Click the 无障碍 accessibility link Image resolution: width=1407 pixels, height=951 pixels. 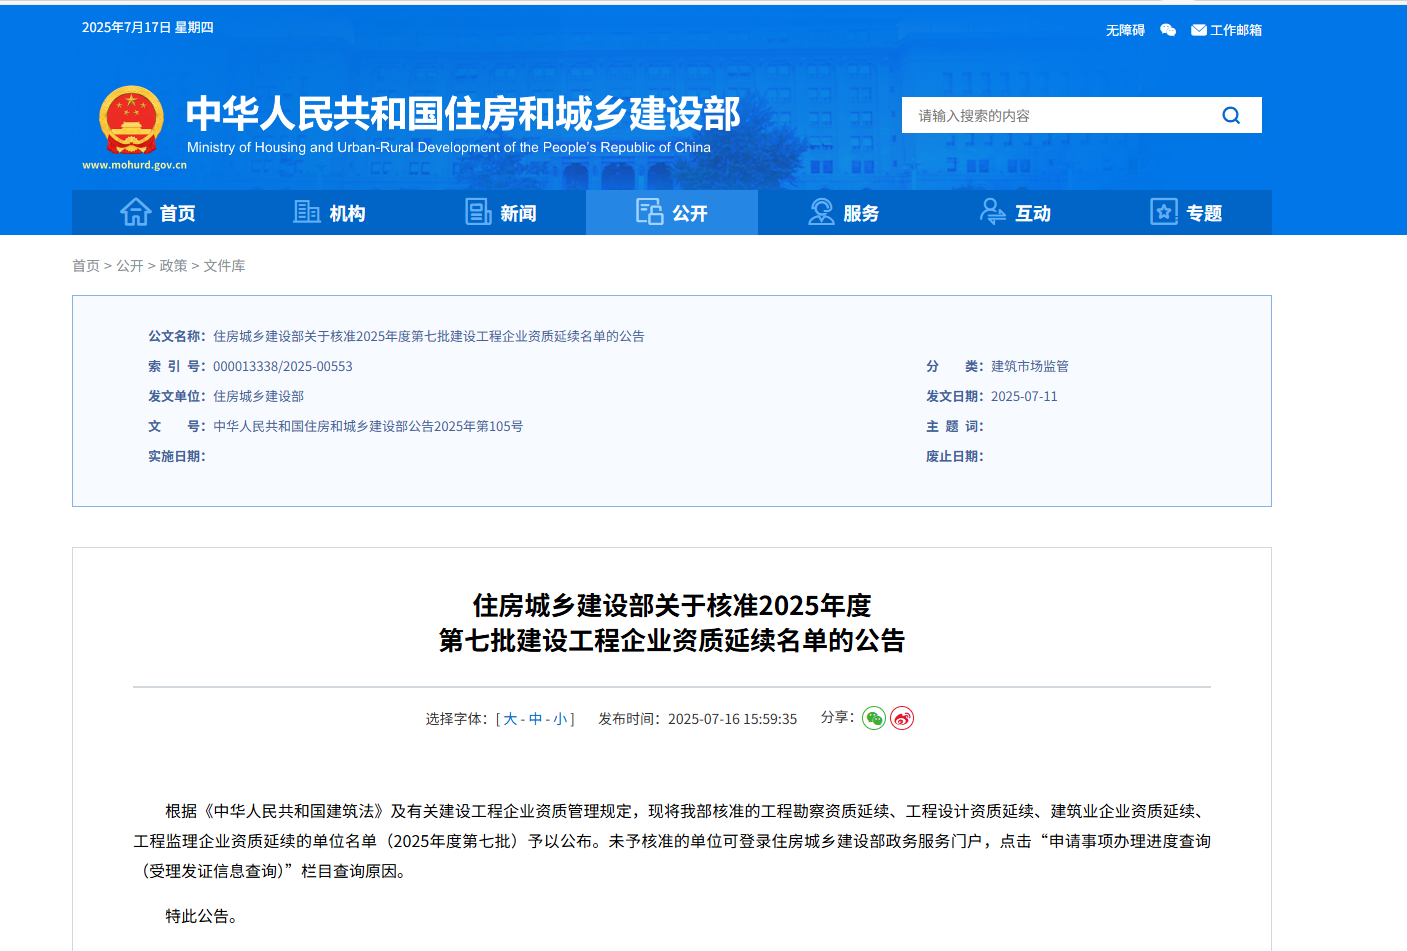click(1125, 30)
